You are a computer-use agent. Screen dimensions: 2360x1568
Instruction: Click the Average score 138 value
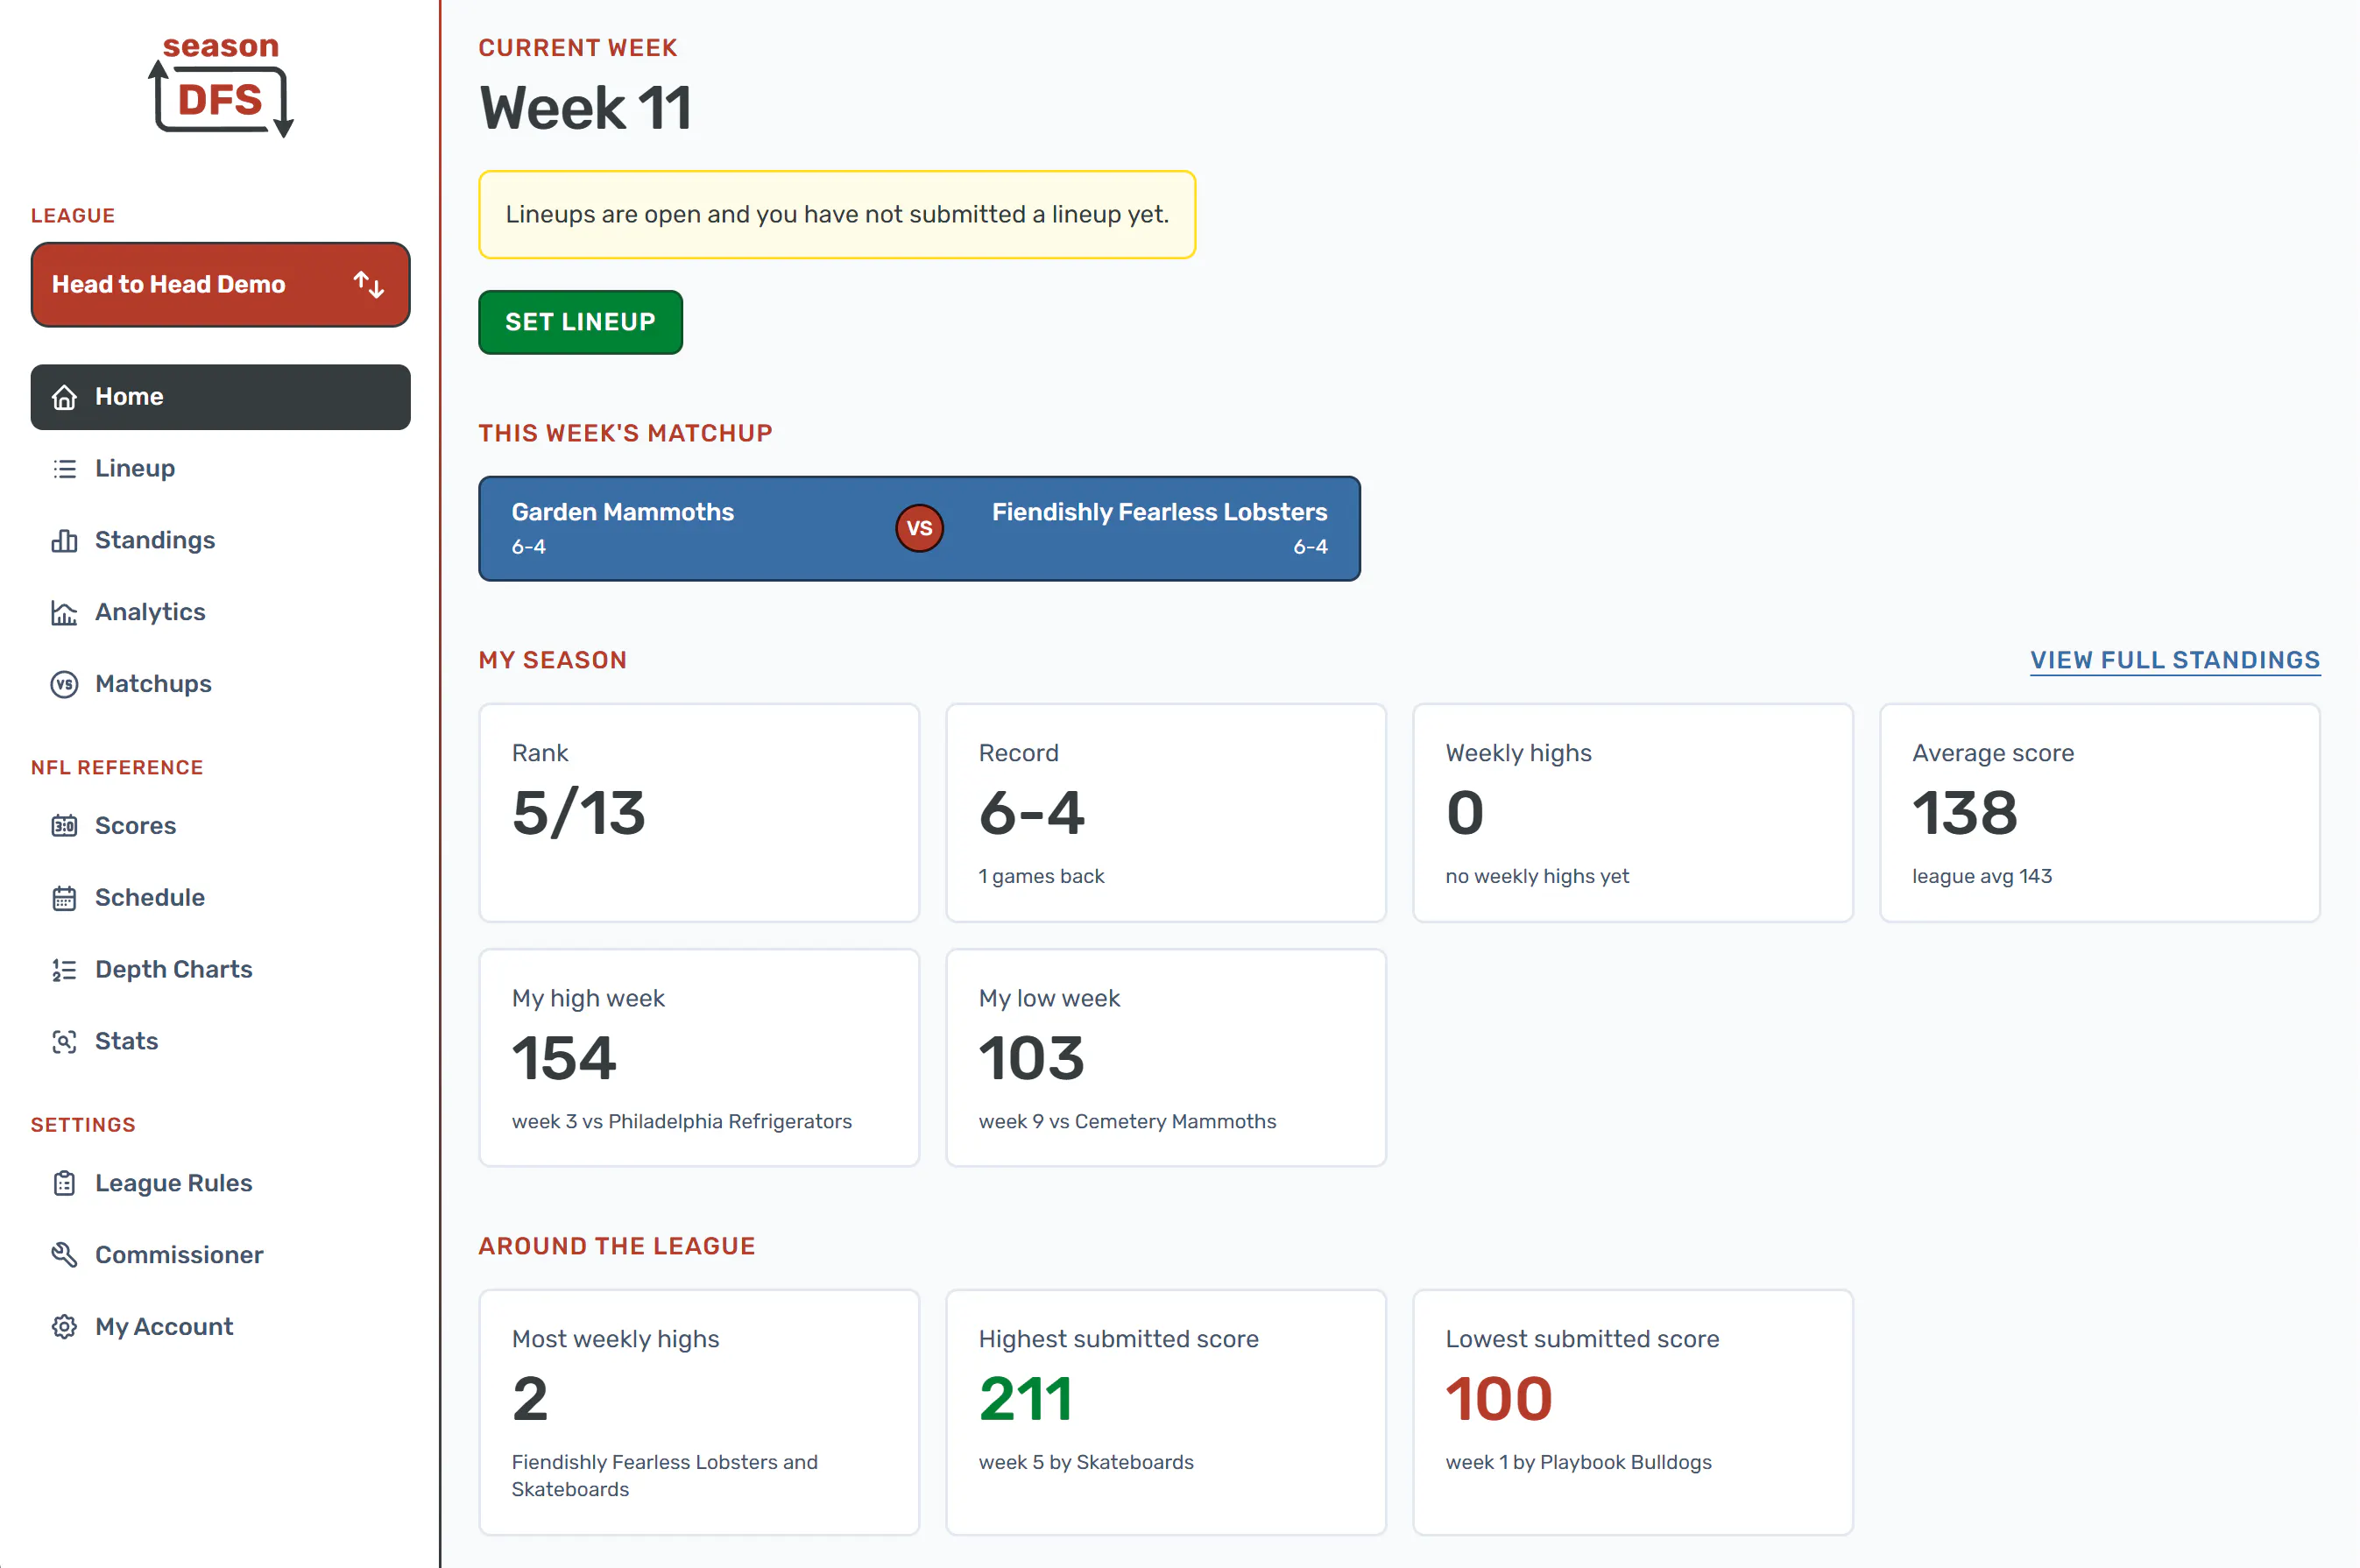1965,813
